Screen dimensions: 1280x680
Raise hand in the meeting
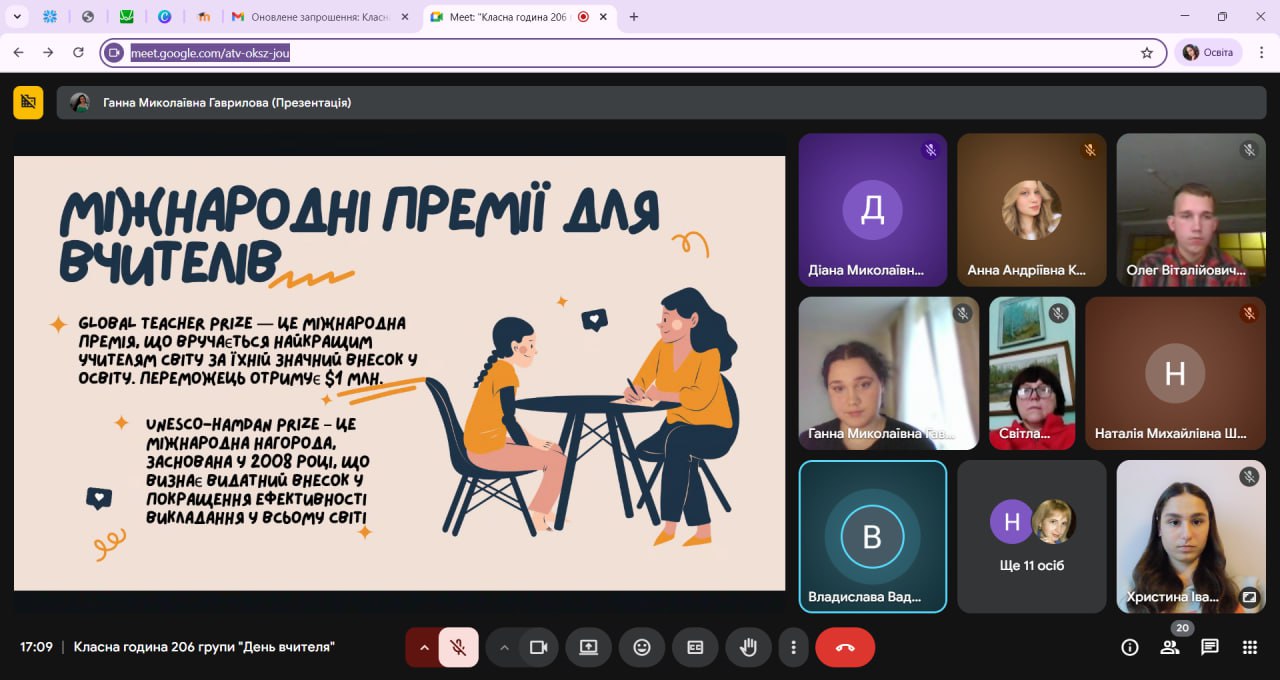pyautogui.click(x=748, y=647)
